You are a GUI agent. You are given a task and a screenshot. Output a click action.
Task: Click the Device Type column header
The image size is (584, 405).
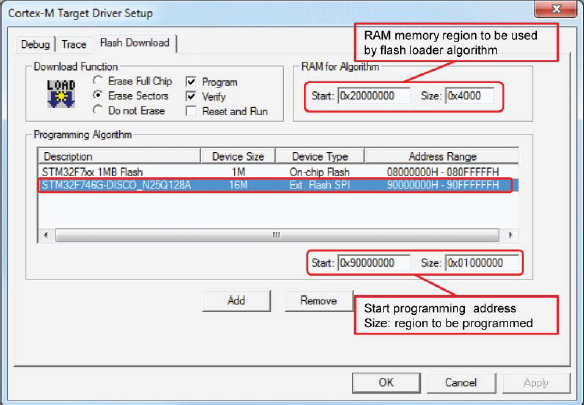(320, 156)
